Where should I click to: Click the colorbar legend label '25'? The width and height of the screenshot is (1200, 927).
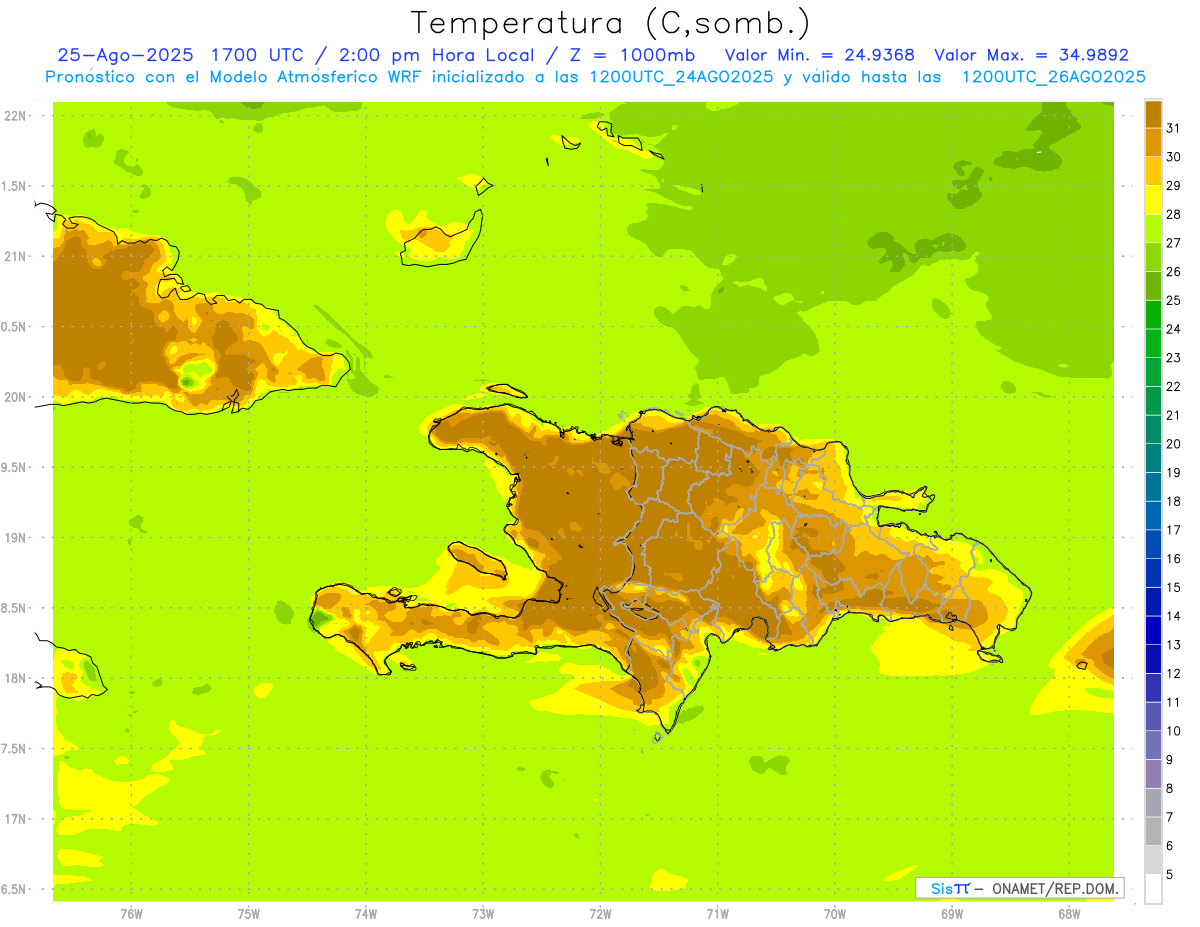tap(1174, 300)
